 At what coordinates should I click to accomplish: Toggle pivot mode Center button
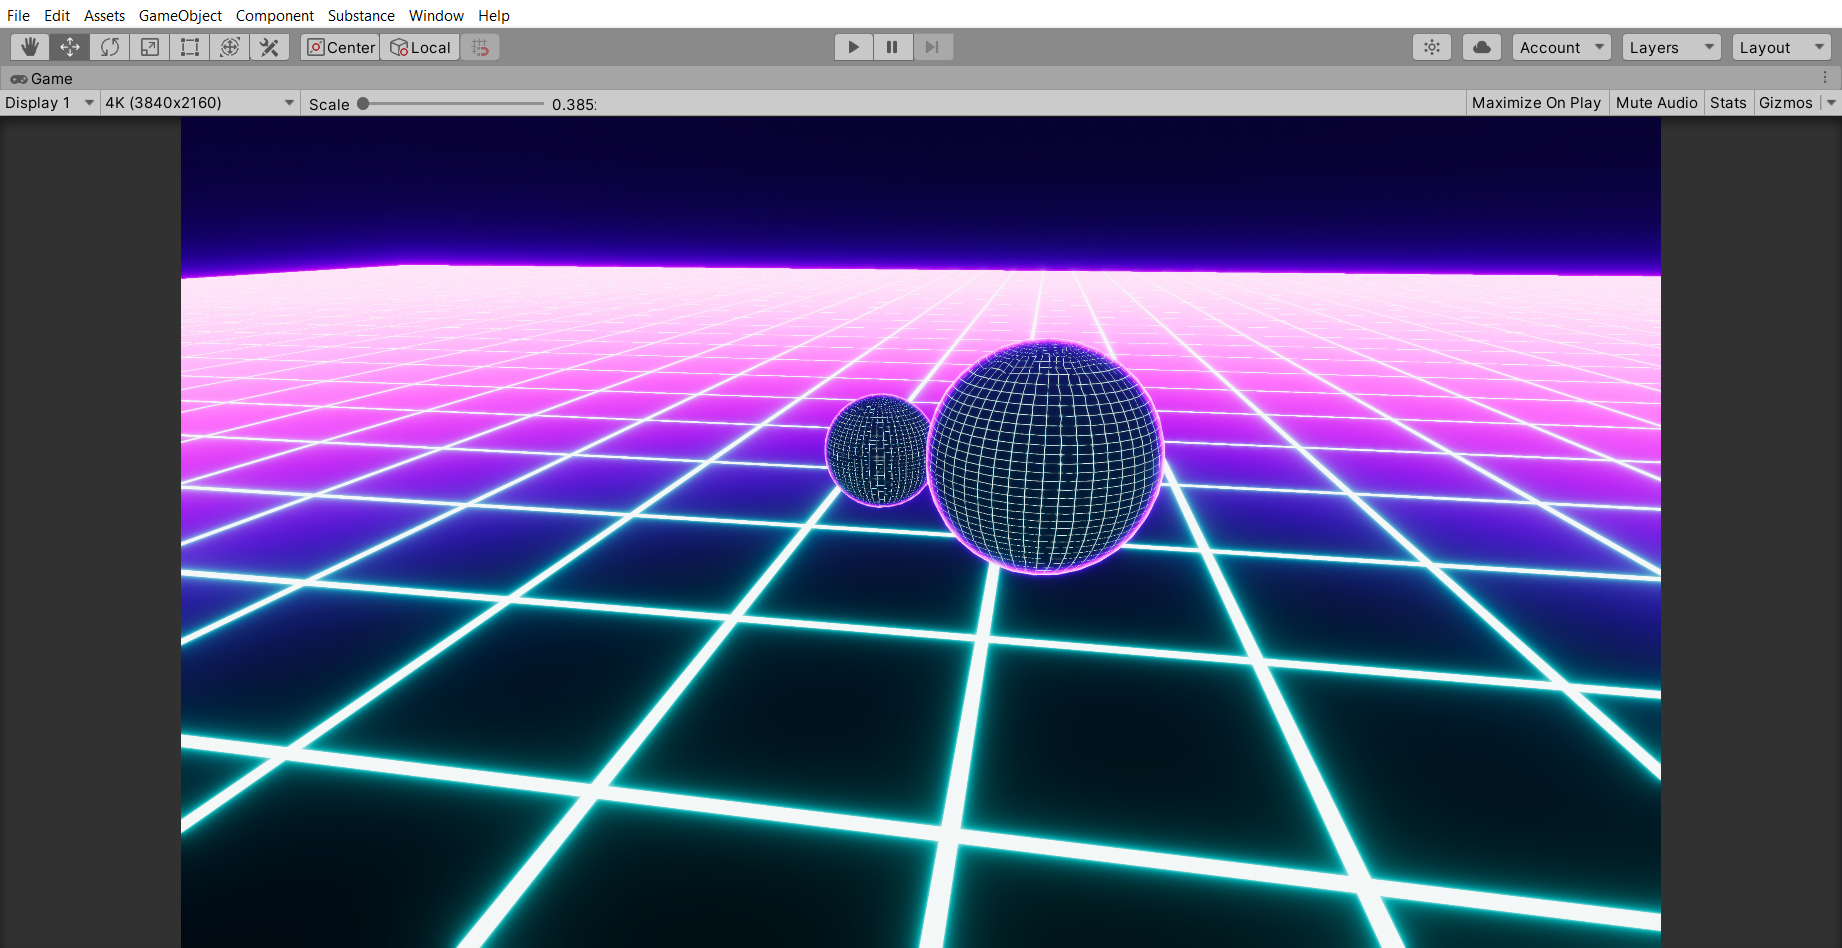coord(340,47)
